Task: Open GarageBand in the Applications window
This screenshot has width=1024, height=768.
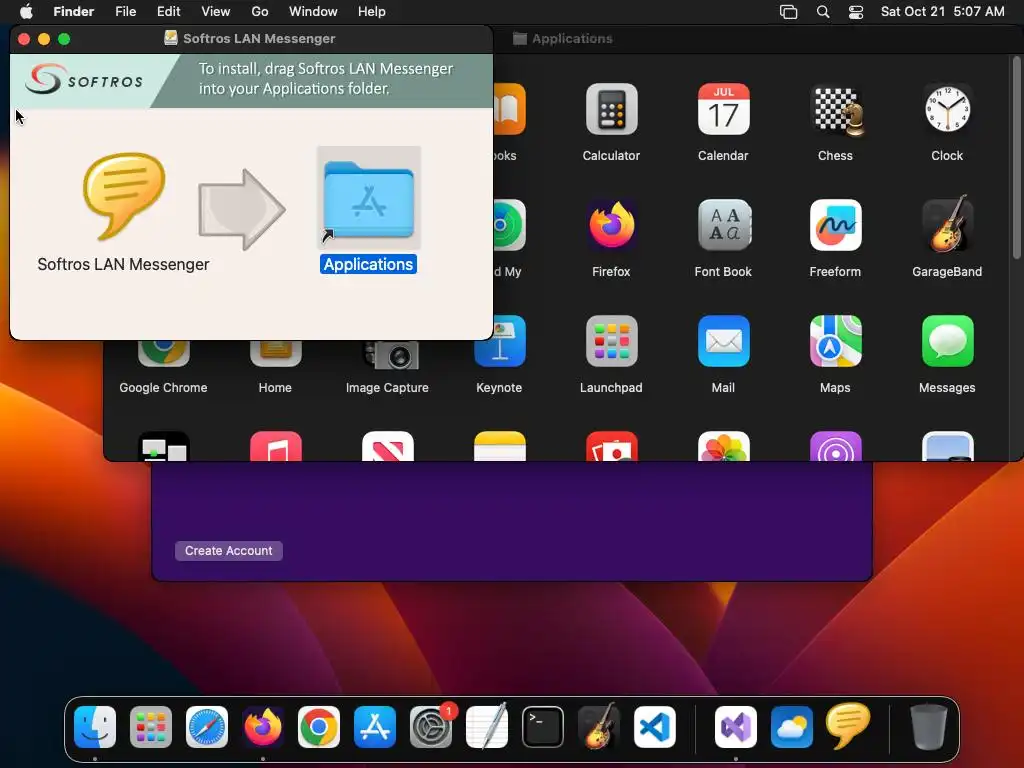Action: point(947,225)
